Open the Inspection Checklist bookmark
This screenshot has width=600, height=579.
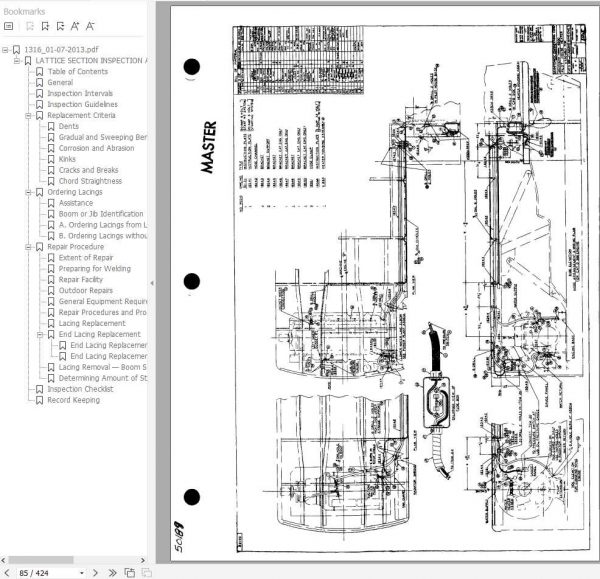[80, 389]
